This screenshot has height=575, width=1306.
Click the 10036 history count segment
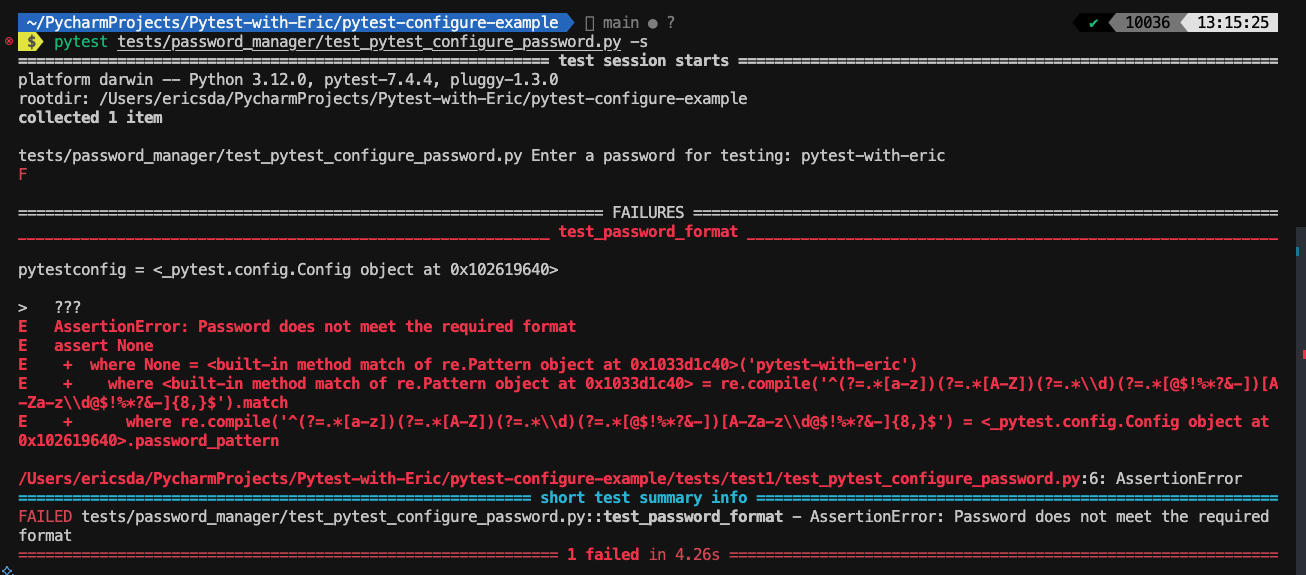tap(1147, 22)
